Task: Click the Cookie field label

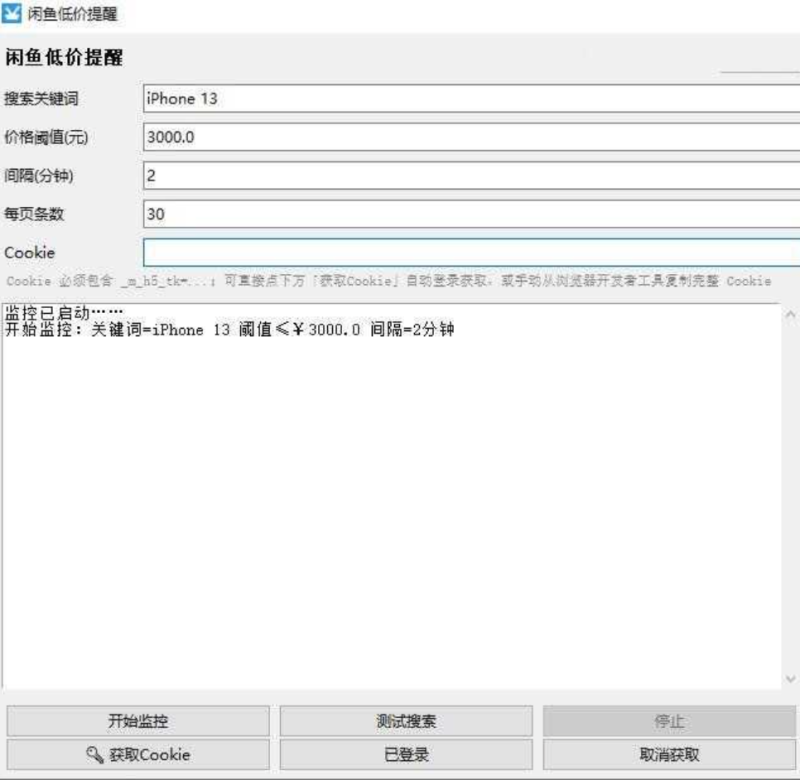Action: point(30,253)
